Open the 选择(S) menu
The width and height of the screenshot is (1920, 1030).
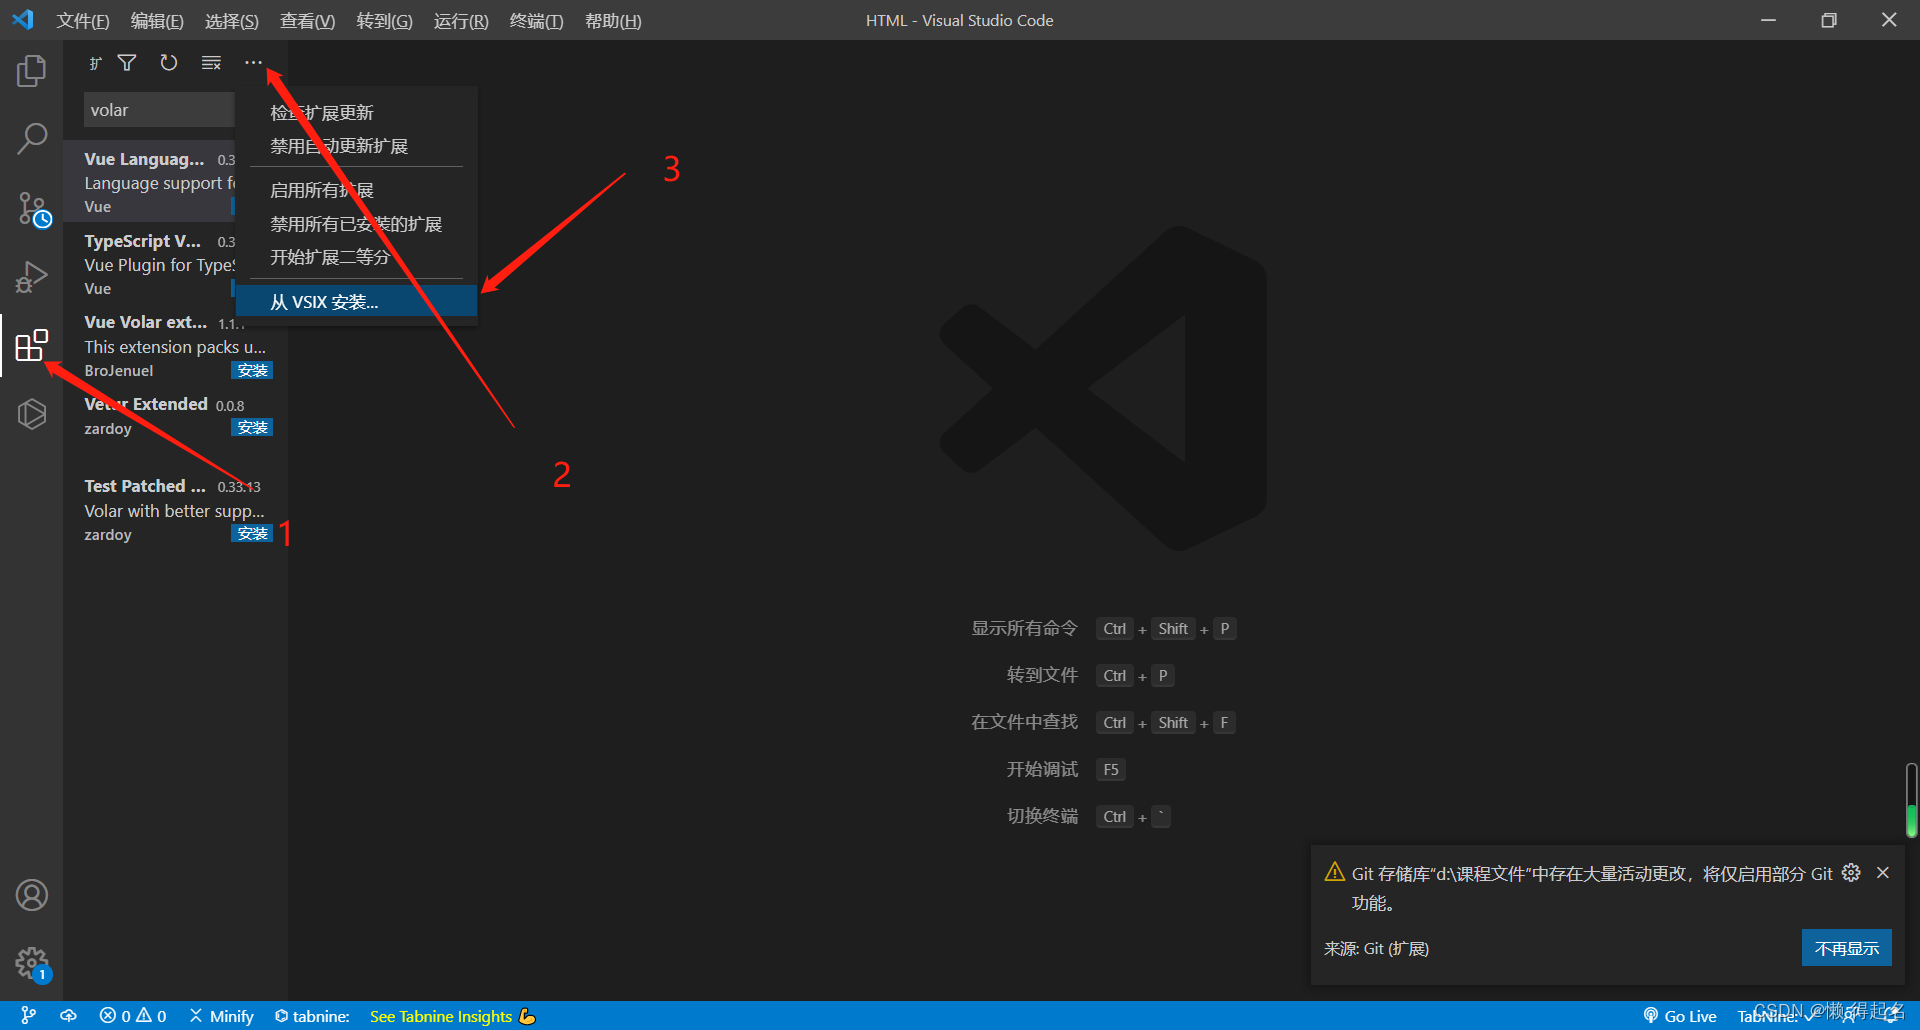coord(231,21)
